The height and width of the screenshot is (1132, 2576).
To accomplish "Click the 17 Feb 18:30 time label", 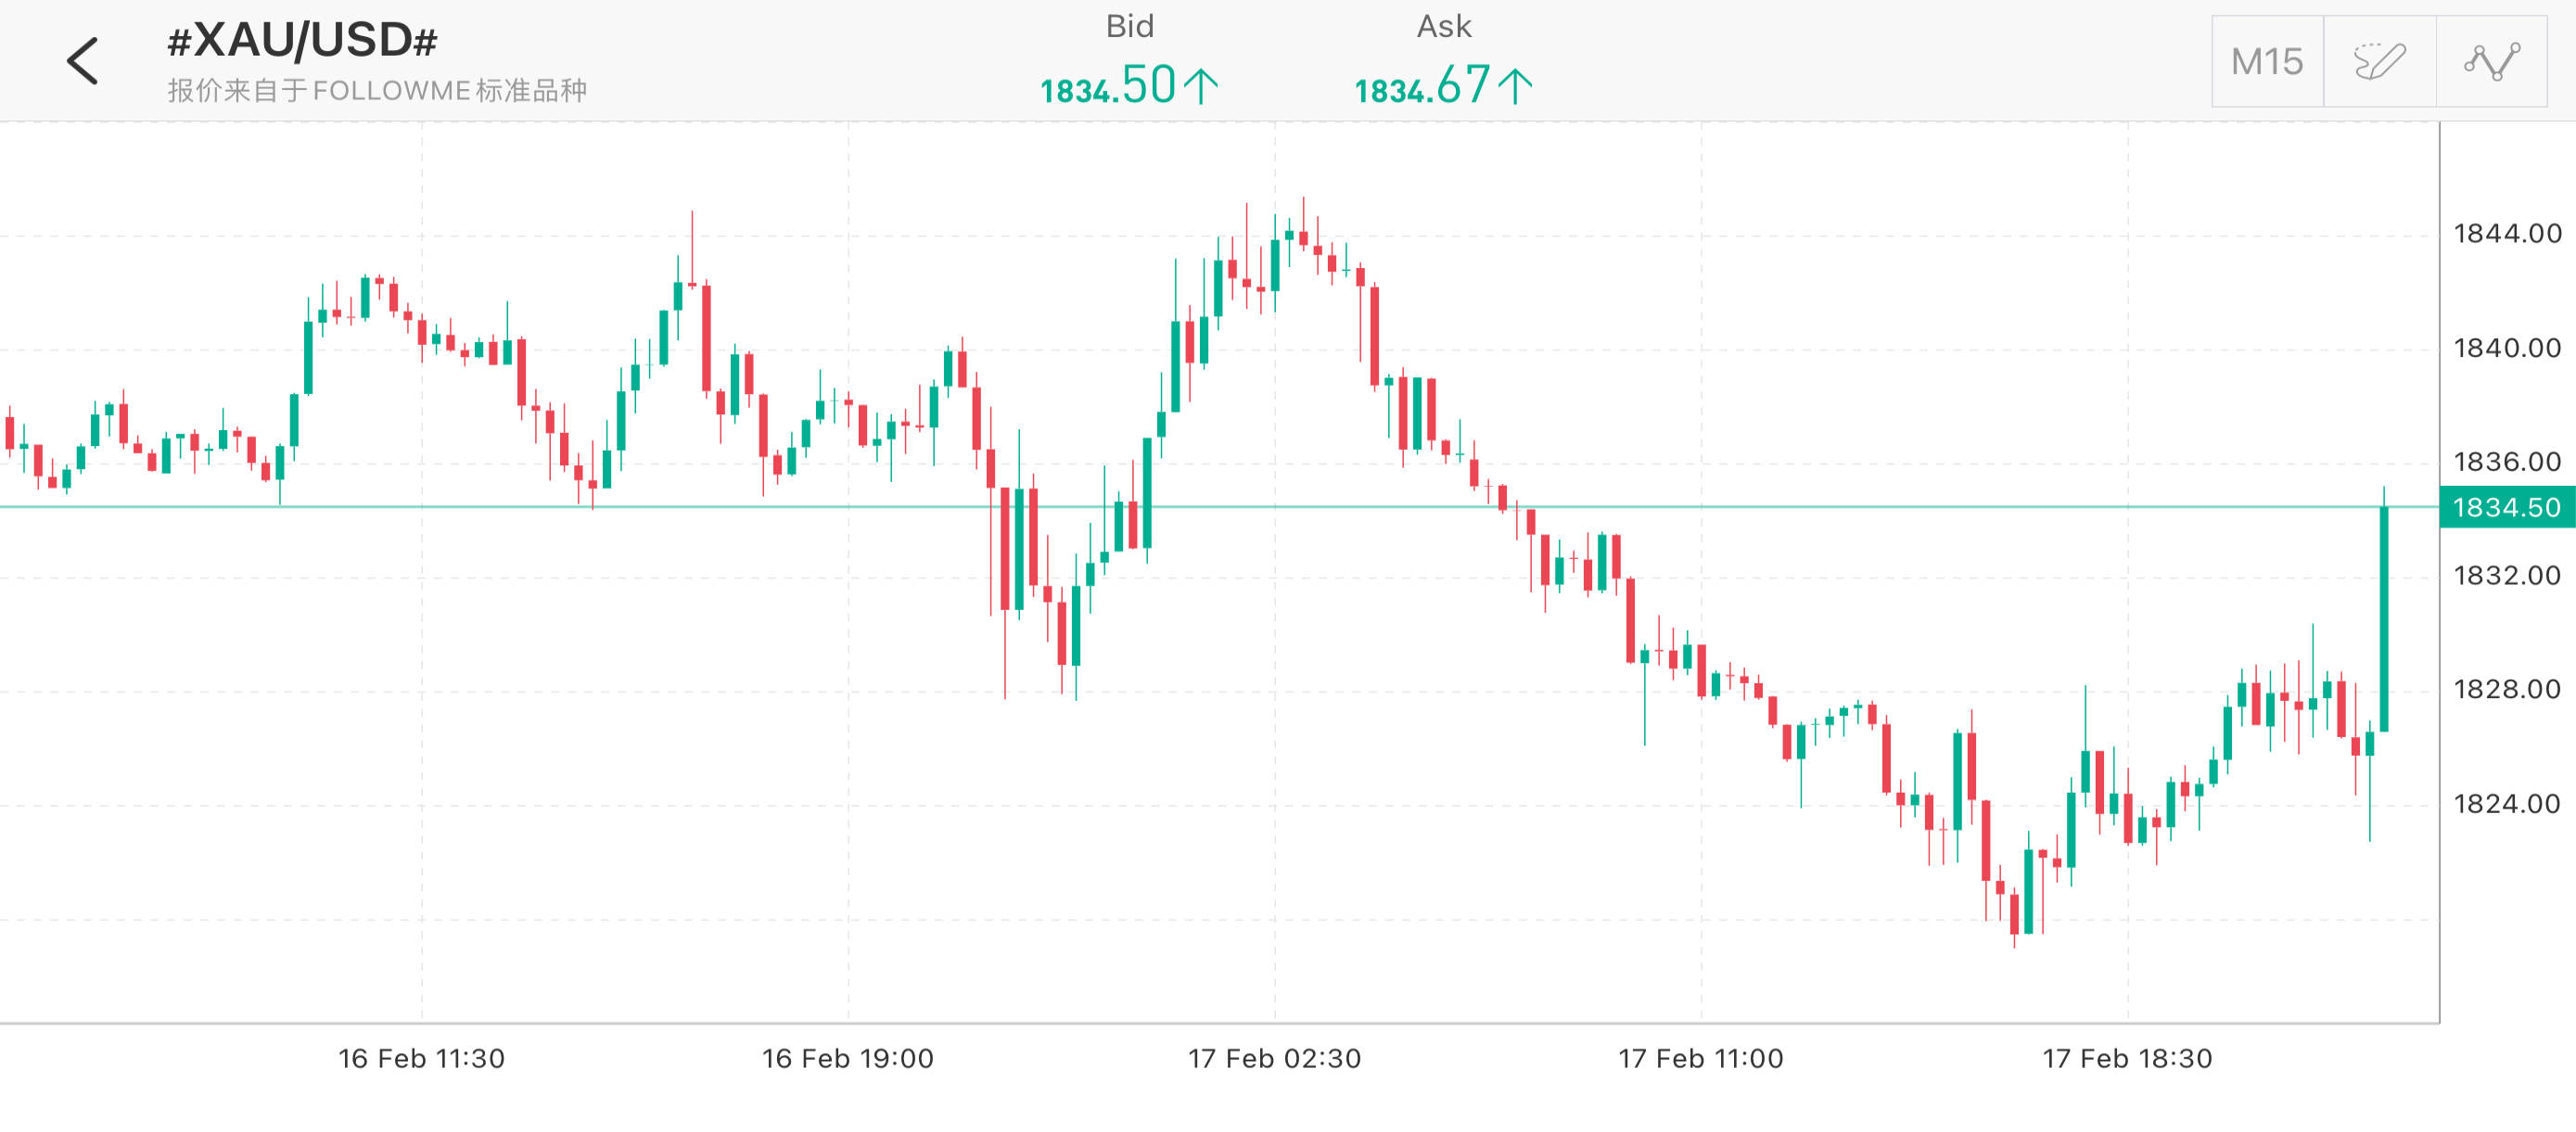I will [2127, 1058].
